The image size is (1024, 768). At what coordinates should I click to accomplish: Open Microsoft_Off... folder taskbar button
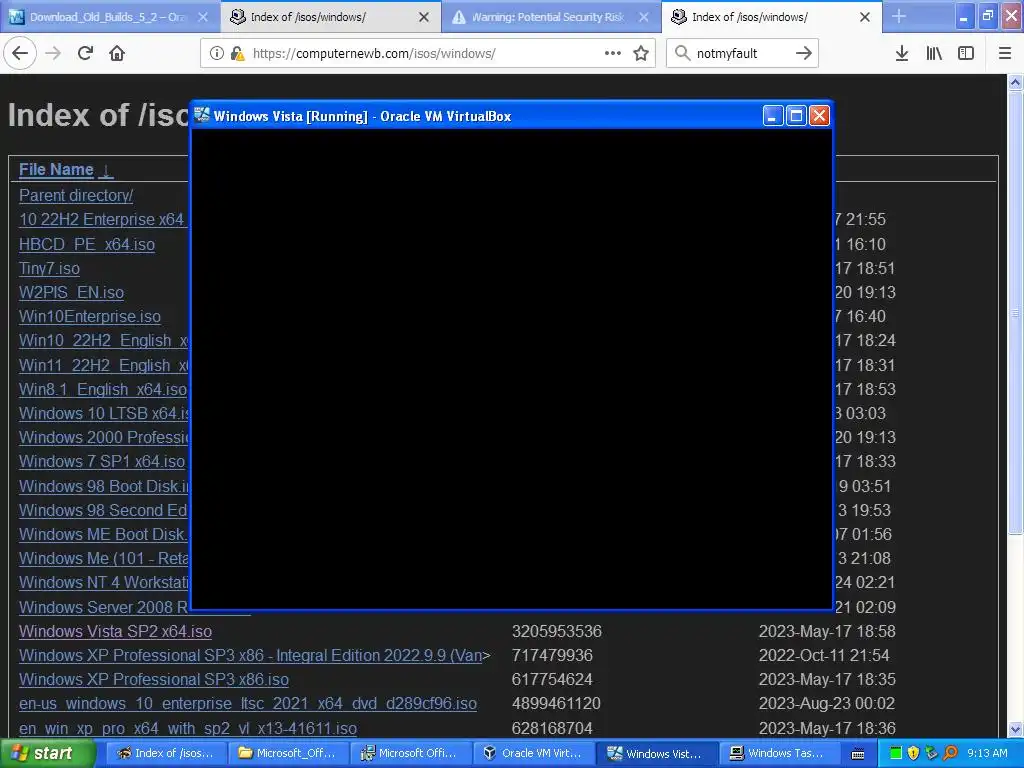pos(289,754)
